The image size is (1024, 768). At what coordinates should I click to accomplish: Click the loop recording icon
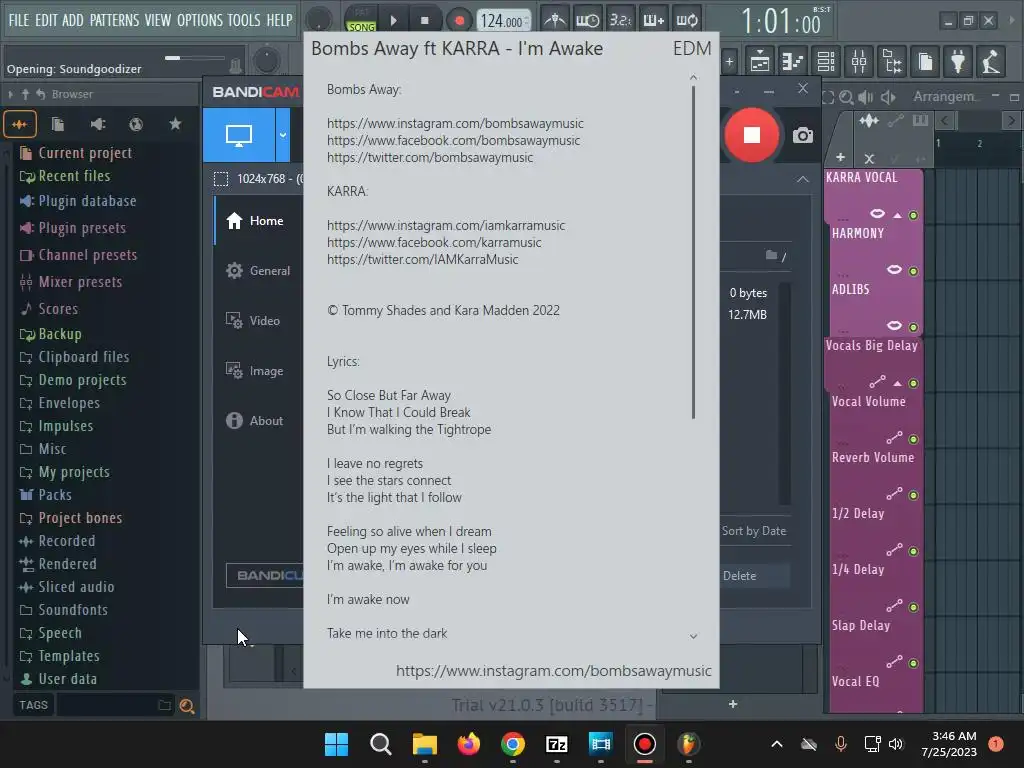(686, 20)
